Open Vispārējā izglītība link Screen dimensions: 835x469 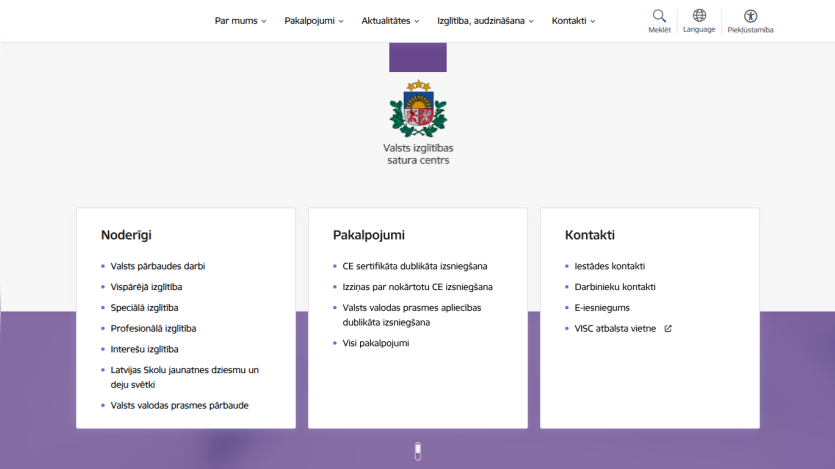coord(146,287)
